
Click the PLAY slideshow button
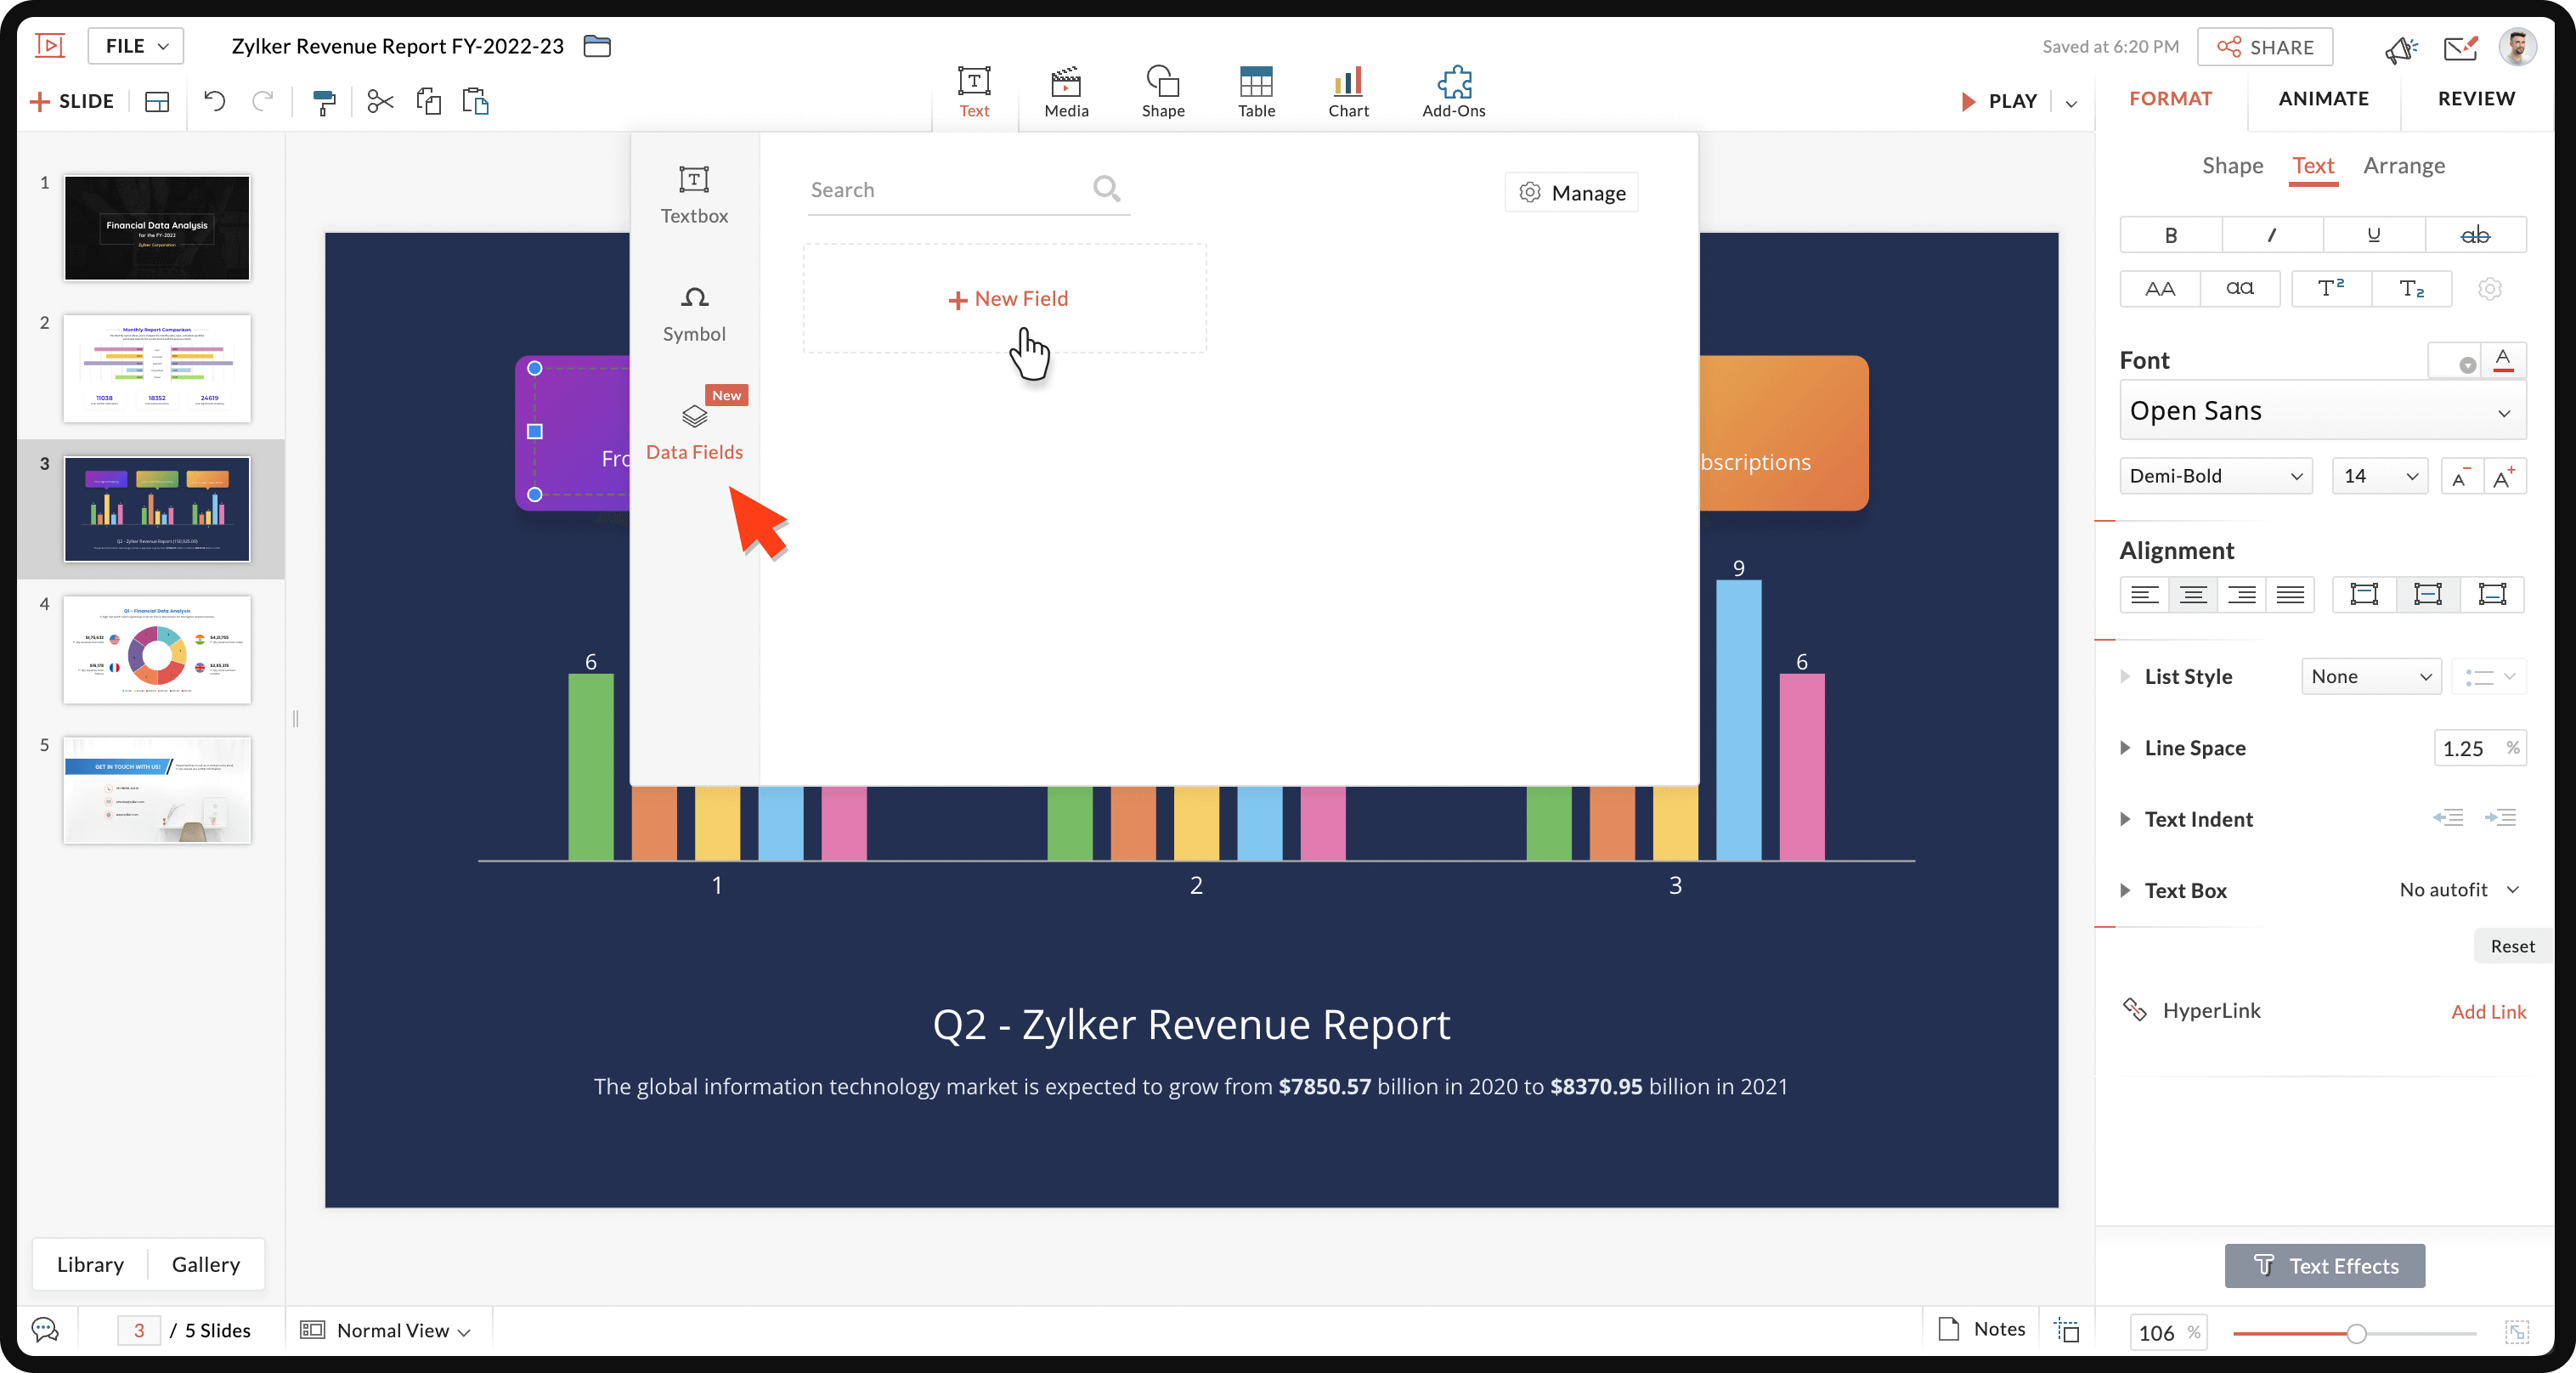click(x=1999, y=101)
